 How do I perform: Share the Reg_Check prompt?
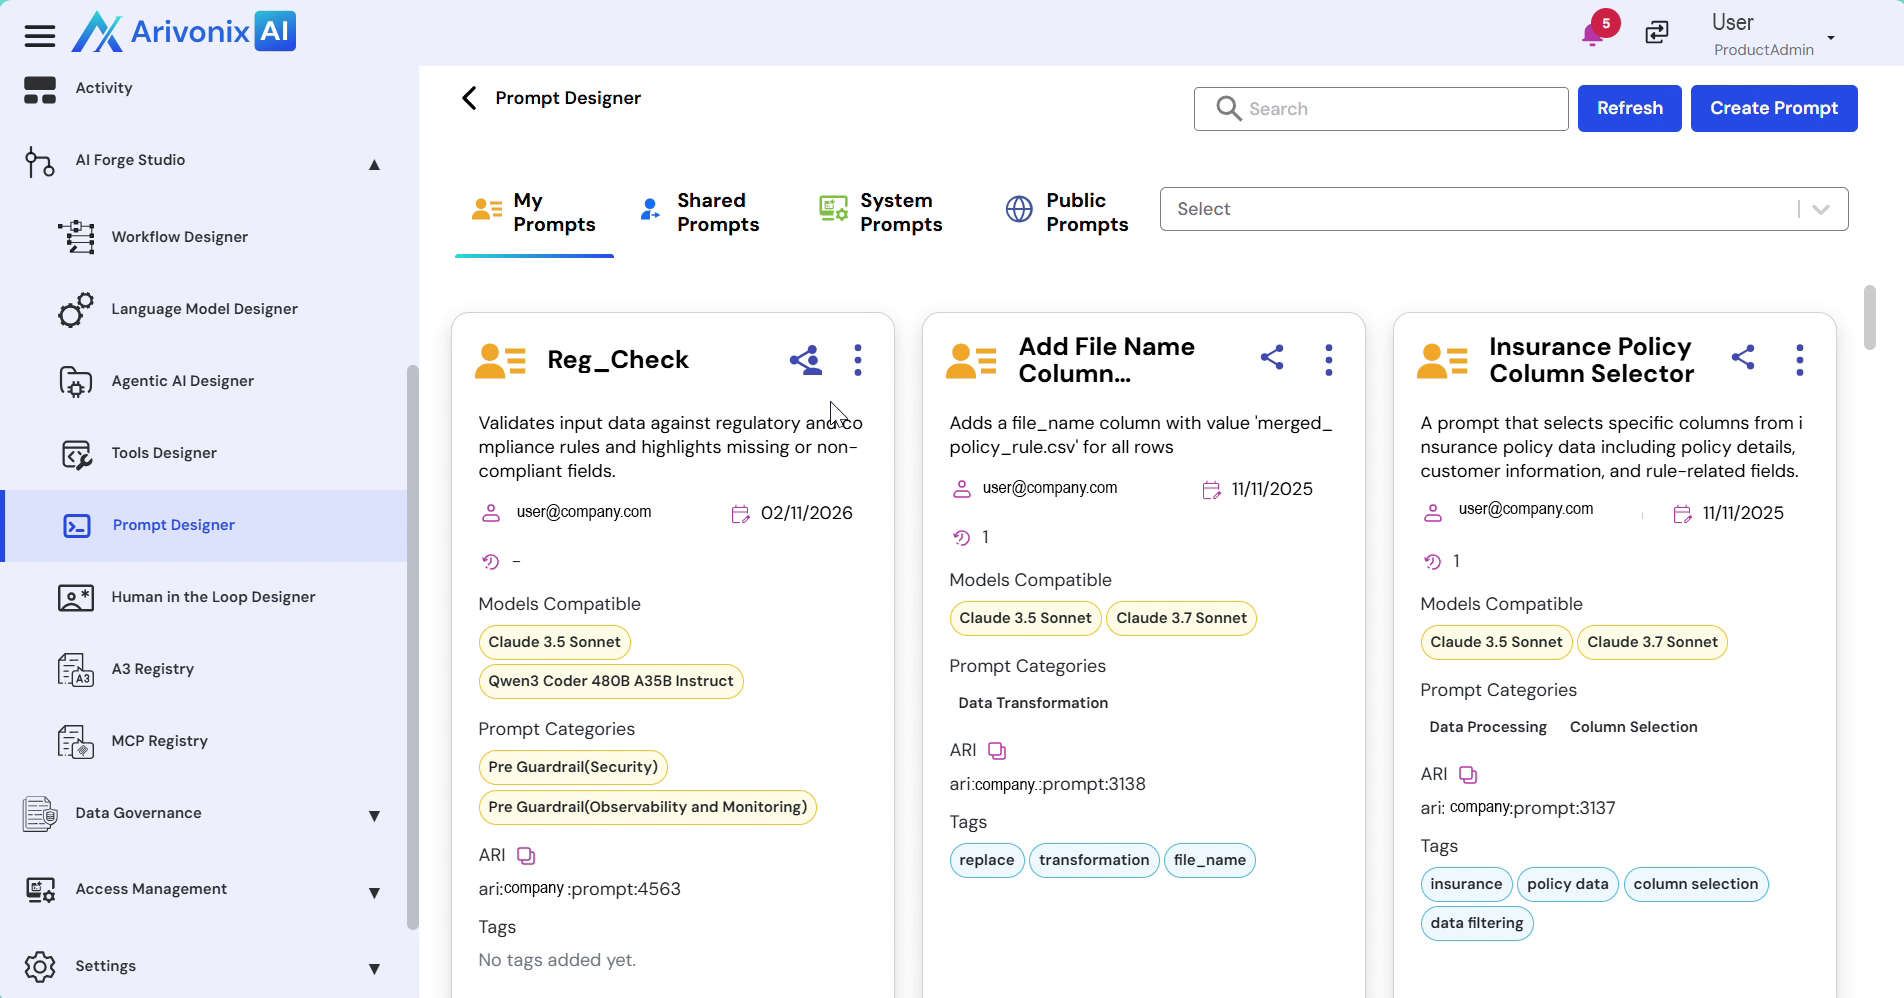pyautogui.click(x=805, y=360)
